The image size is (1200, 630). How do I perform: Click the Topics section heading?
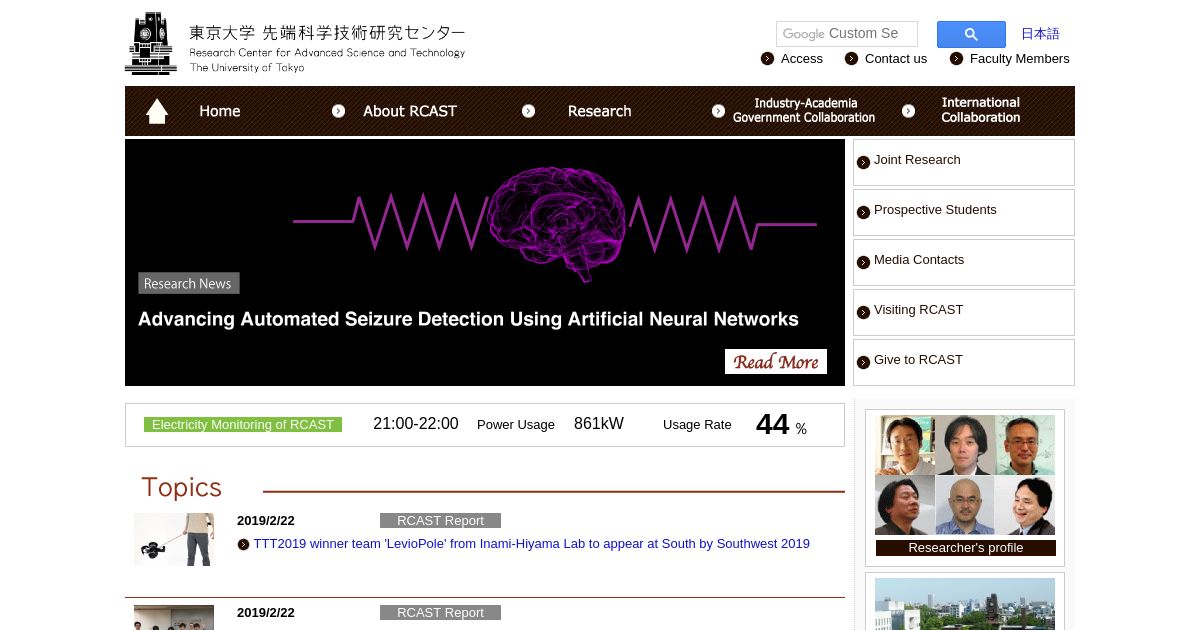pos(181,487)
